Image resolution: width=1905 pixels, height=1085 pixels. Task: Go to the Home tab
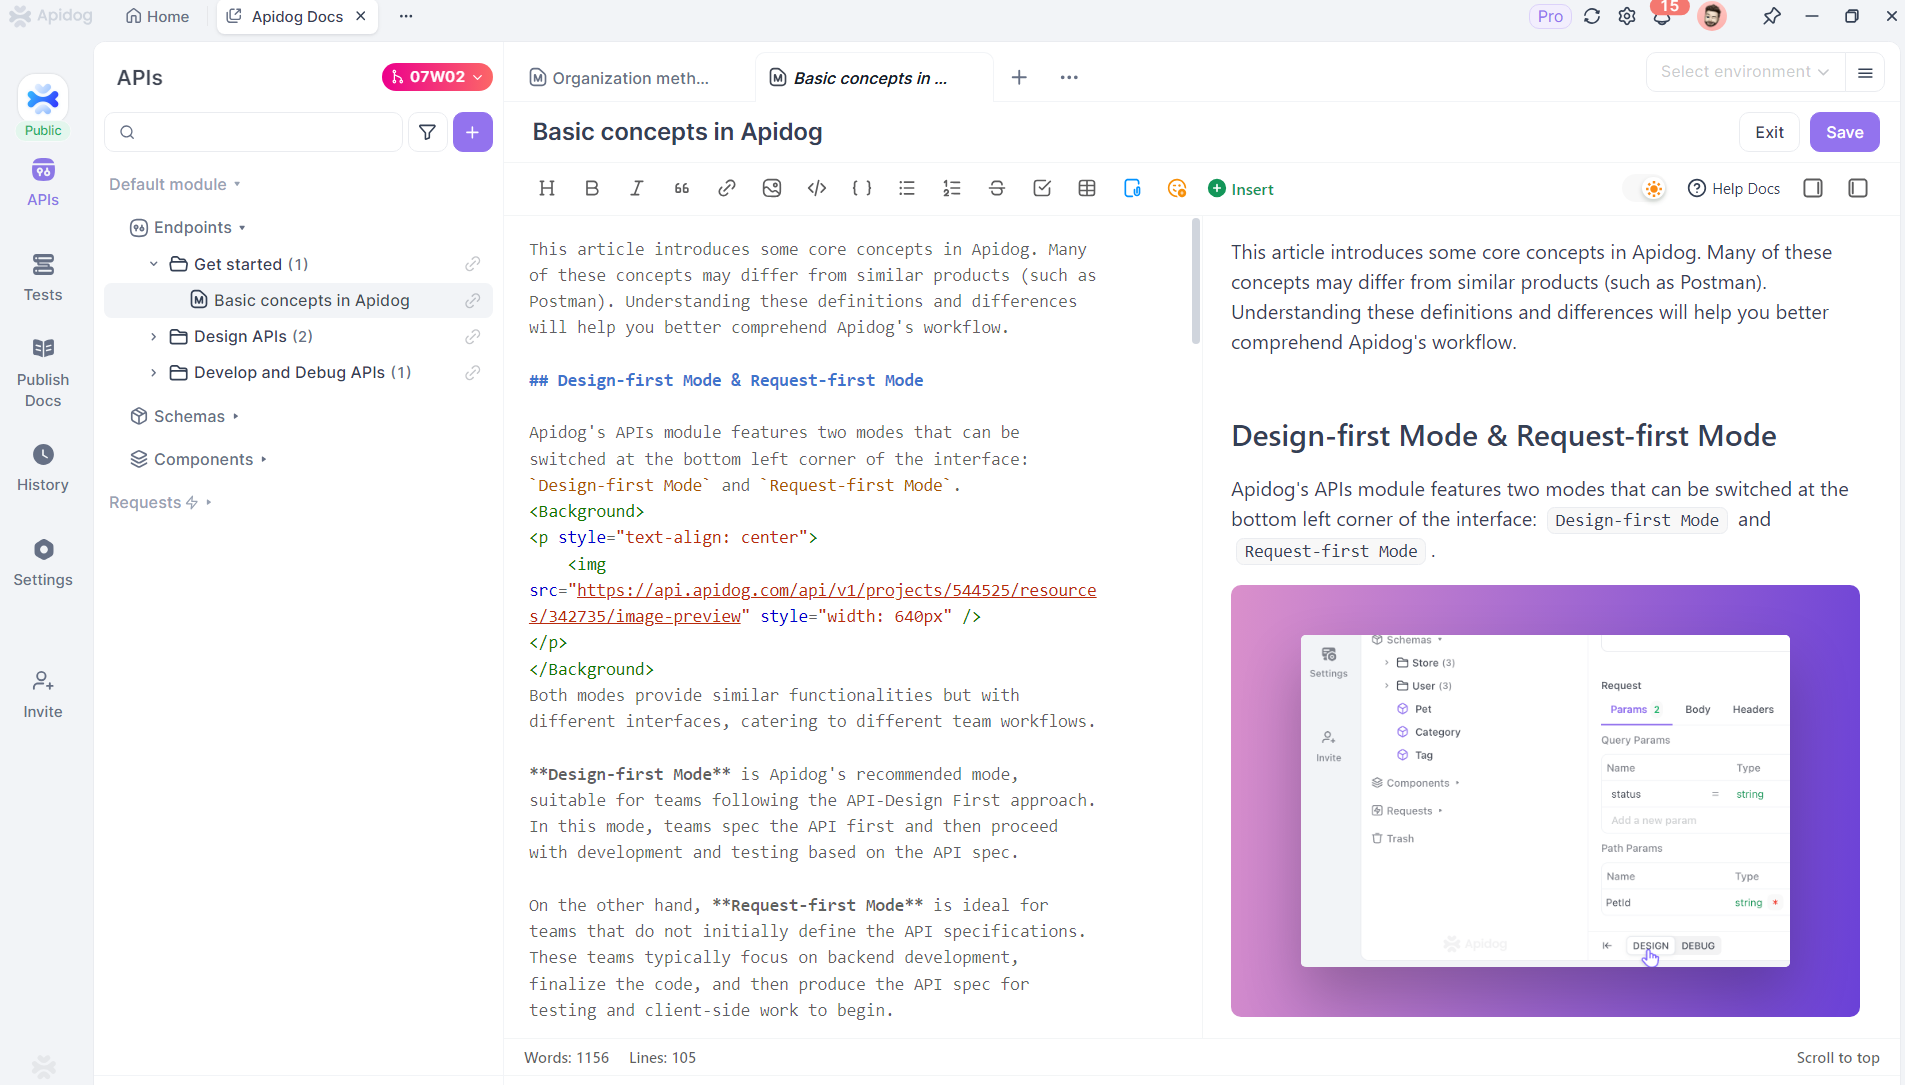(157, 16)
